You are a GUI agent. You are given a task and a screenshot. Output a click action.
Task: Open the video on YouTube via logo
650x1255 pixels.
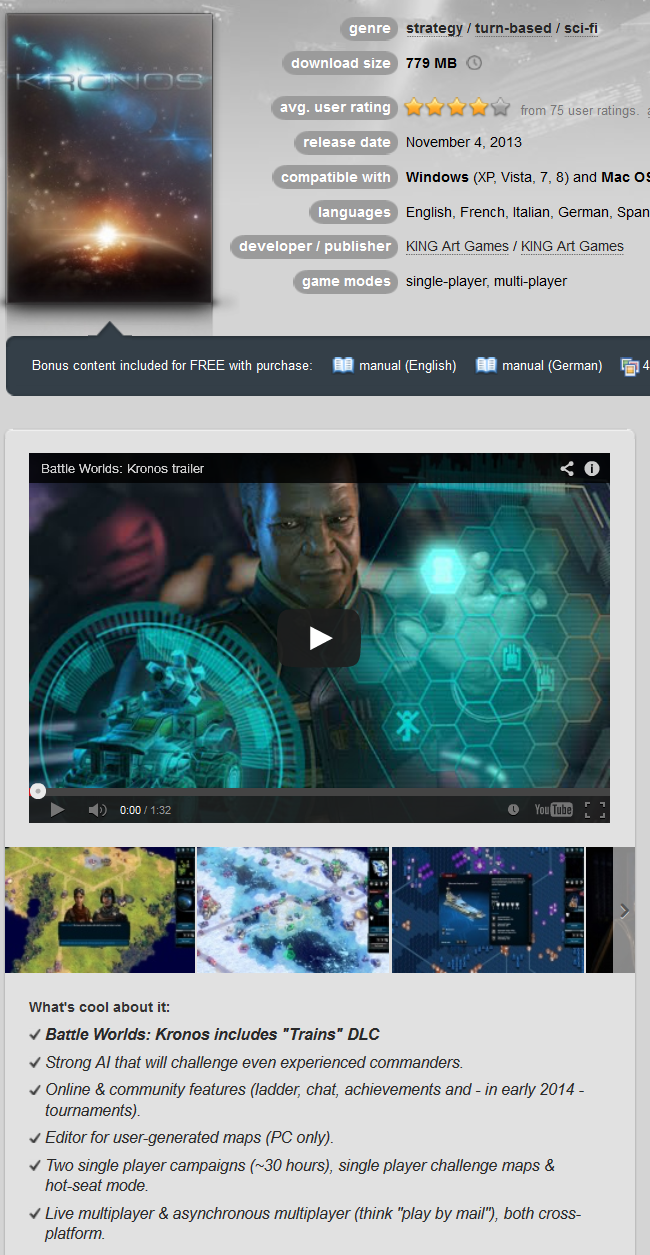[553, 810]
